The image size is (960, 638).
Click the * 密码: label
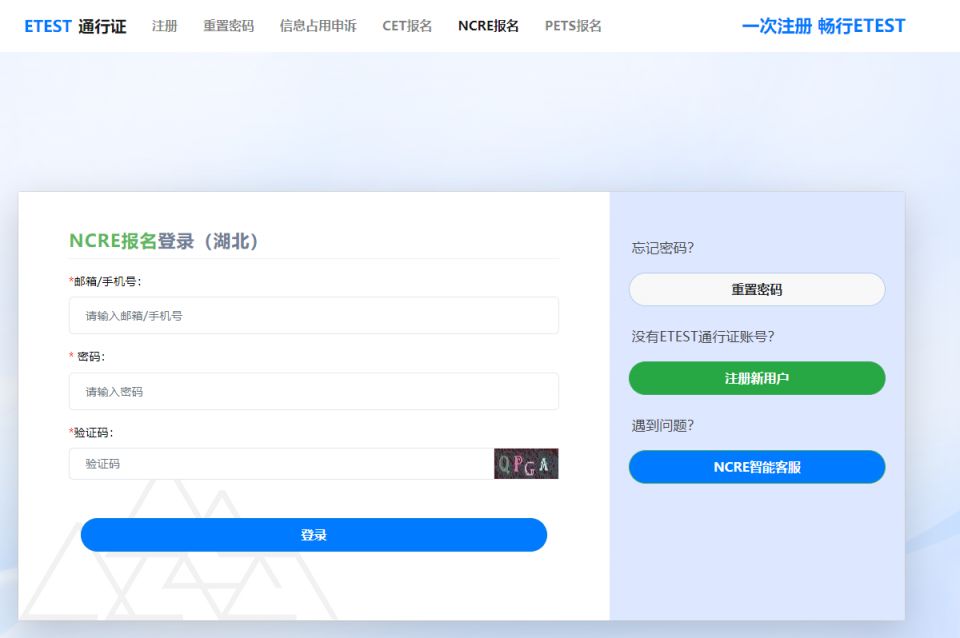(x=87, y=356)
